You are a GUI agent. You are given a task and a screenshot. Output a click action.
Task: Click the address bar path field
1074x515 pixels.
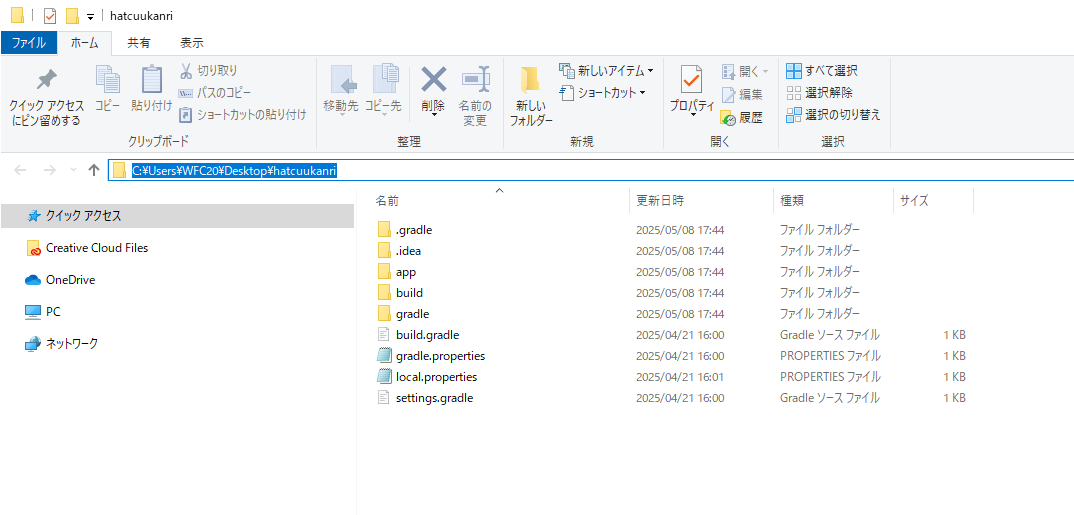590,171
